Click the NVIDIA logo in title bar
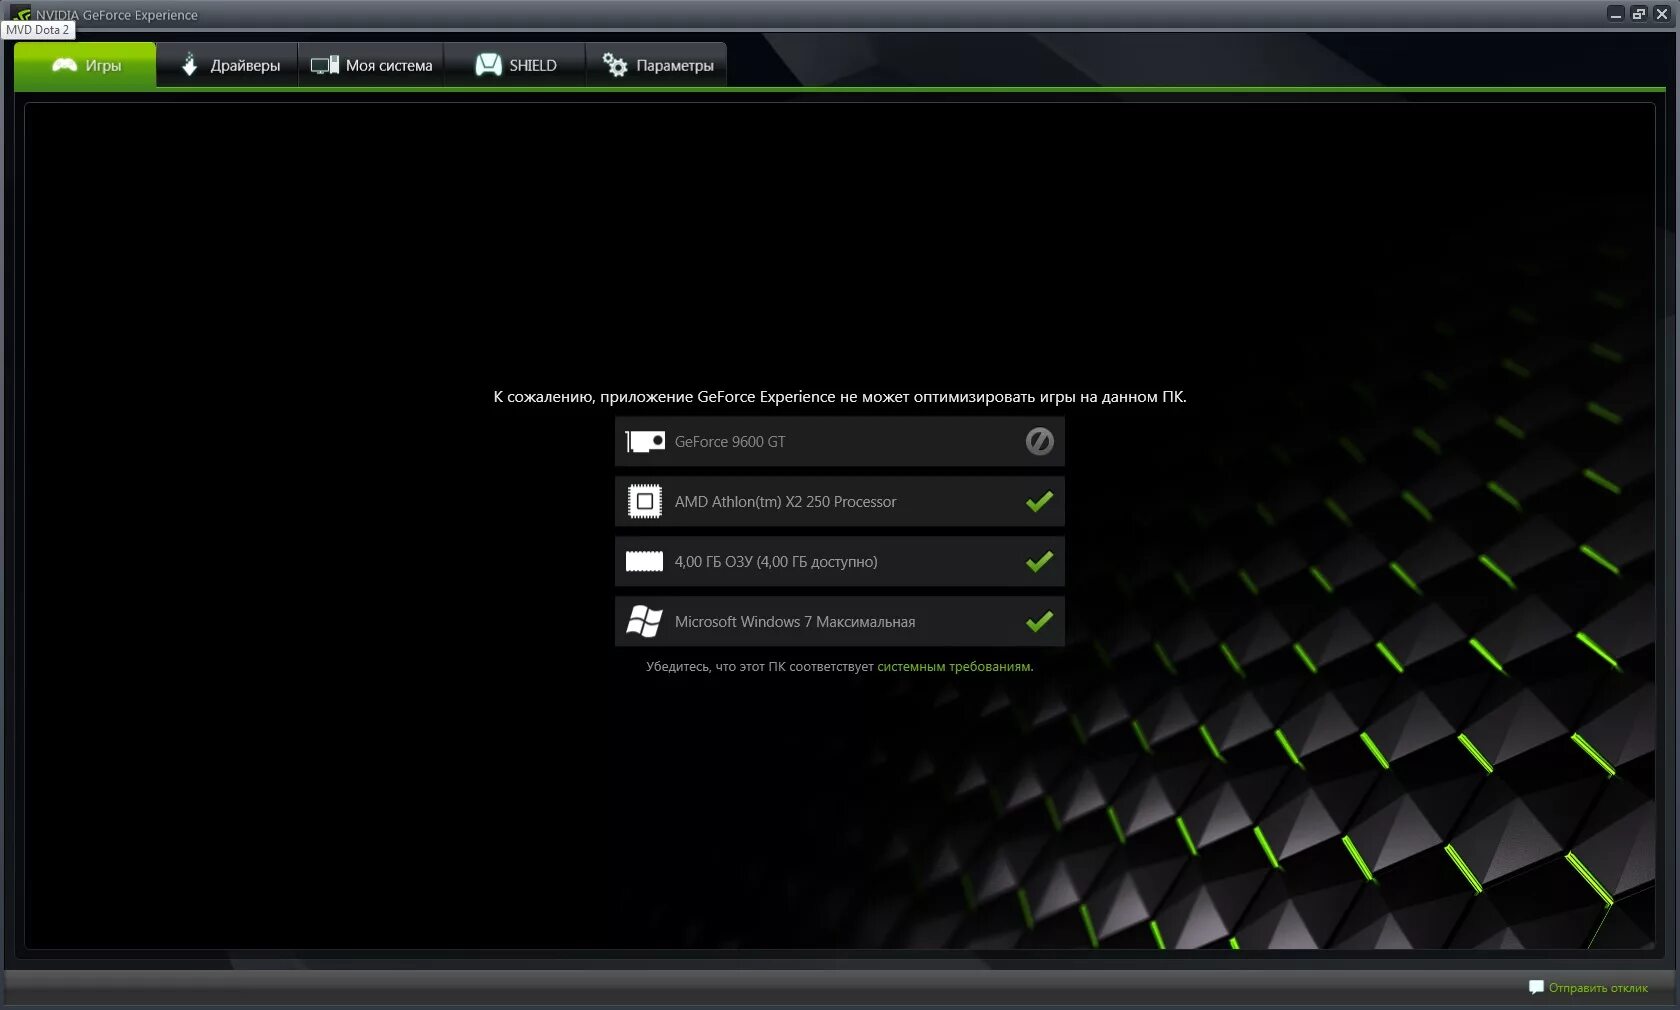 [21, 13]
